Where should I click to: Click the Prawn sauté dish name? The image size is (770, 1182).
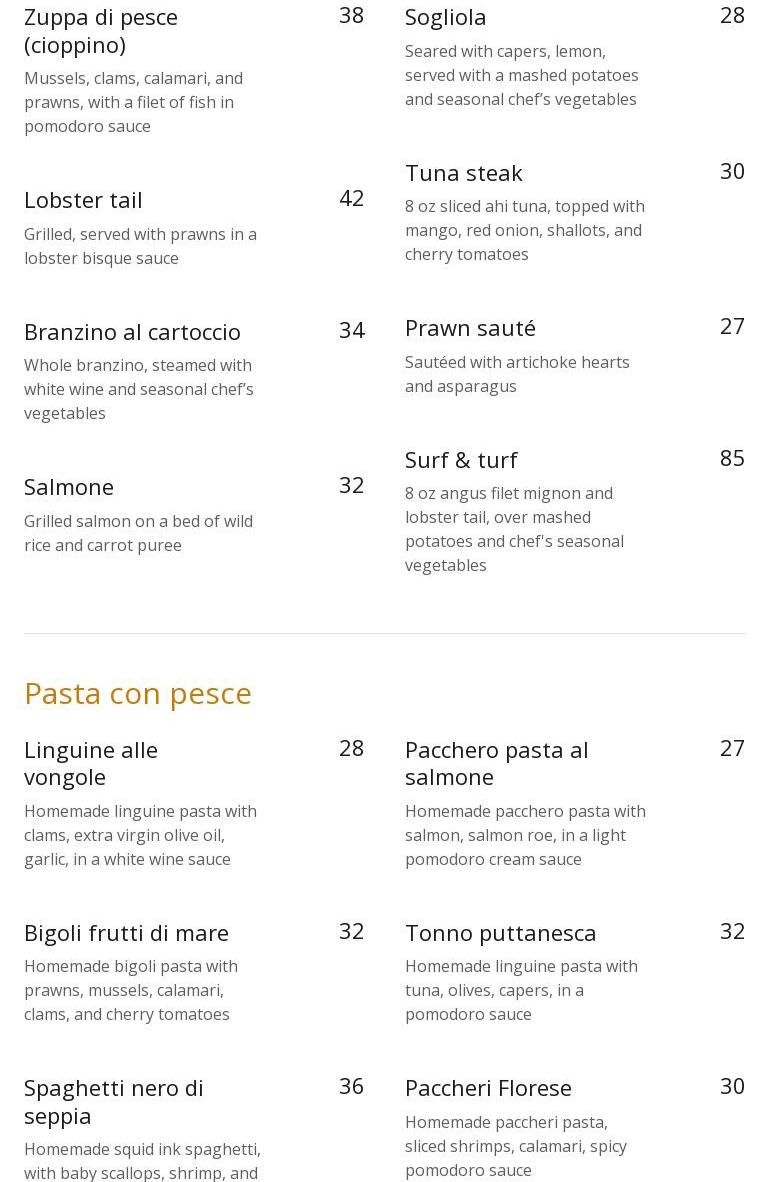[470, 328]
